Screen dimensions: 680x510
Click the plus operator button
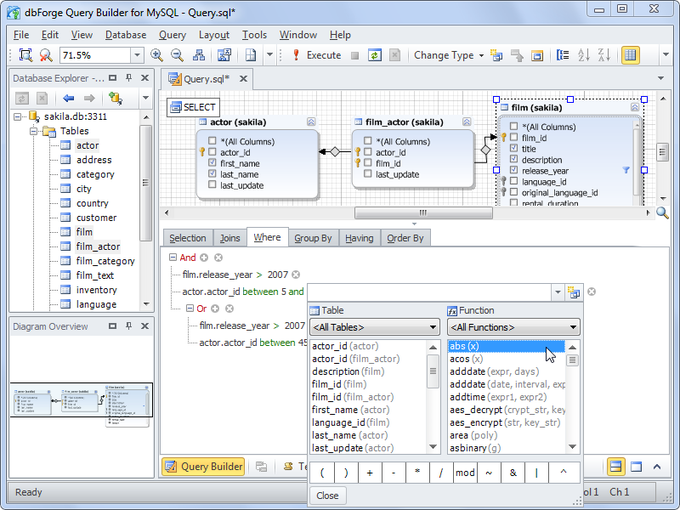click(x=369, y=473)
